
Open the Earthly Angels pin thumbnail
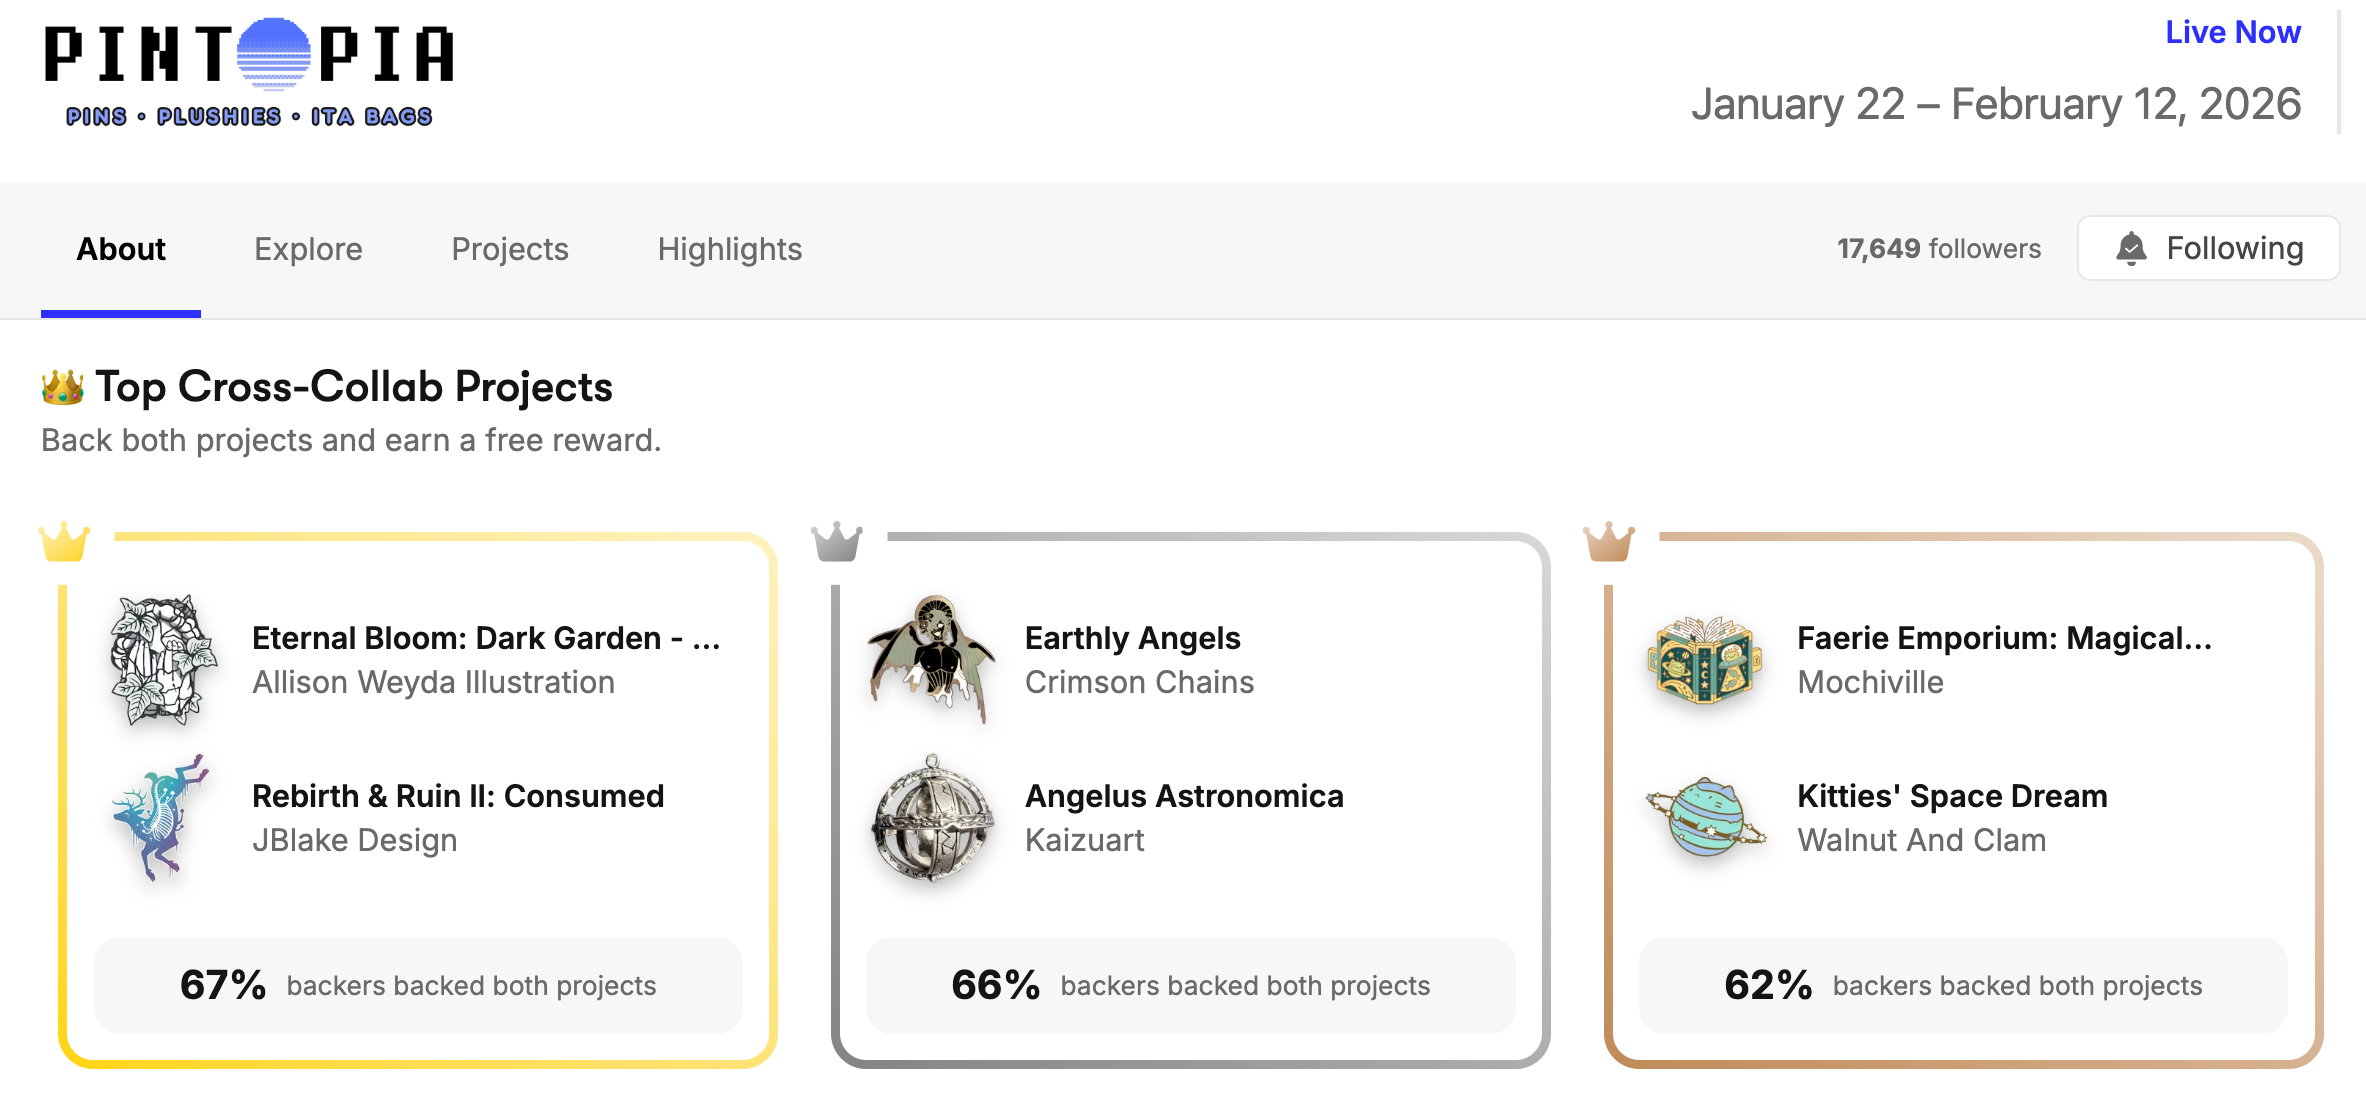coord(933,660)
